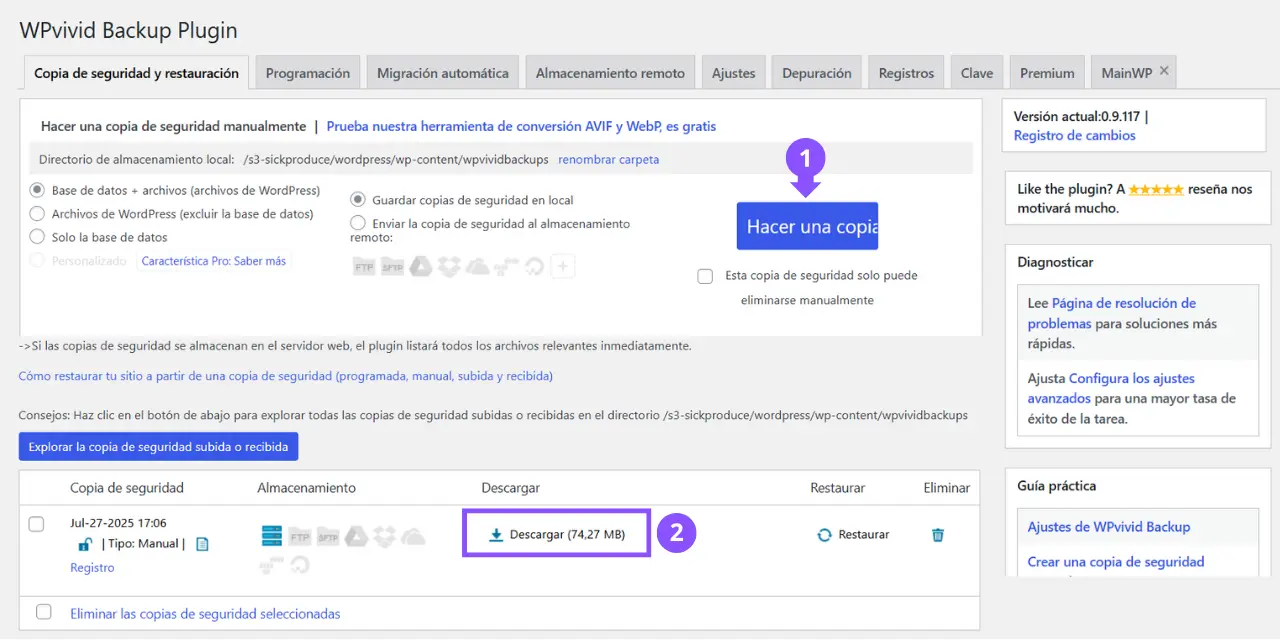Select the disabled Personalizado radio option
The image size is (1280, 640).
[x=37, y=260]
